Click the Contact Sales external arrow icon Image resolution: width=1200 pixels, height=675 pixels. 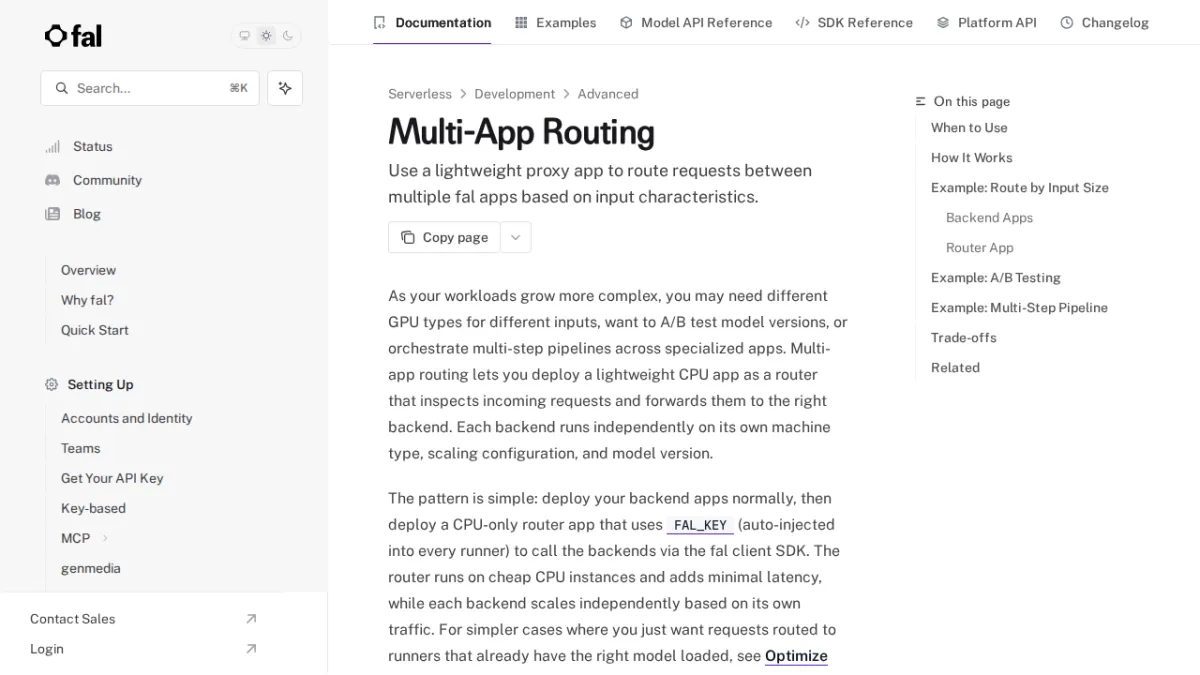click(251, 619)
